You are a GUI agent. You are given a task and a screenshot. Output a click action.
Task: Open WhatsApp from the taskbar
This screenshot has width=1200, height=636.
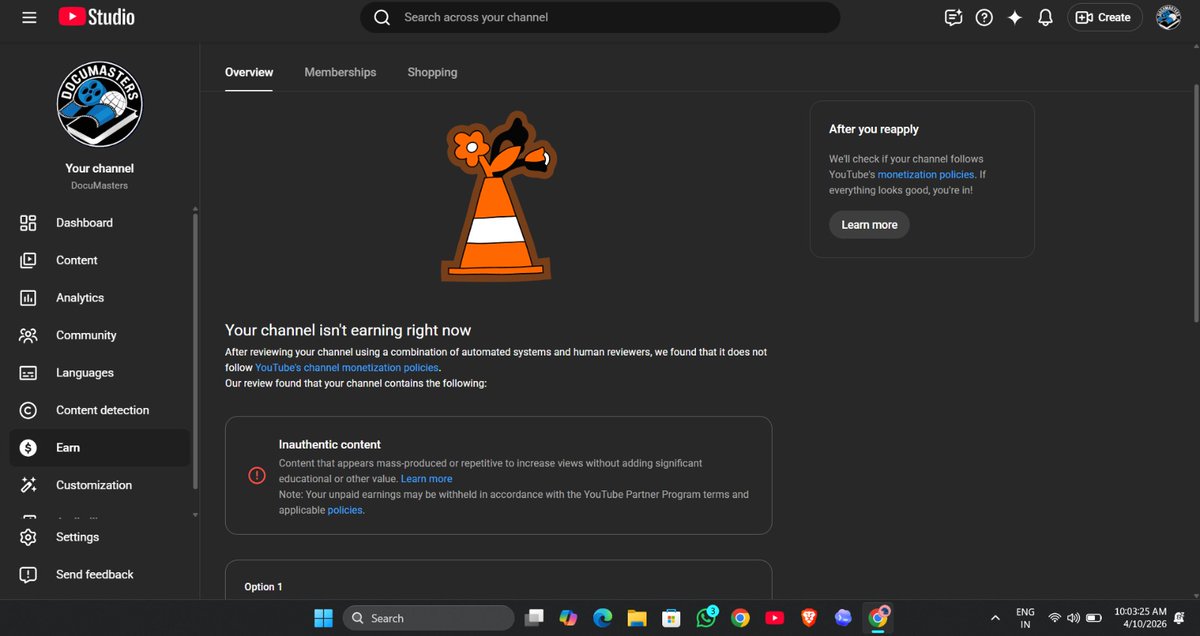click(x=706, y=618)
